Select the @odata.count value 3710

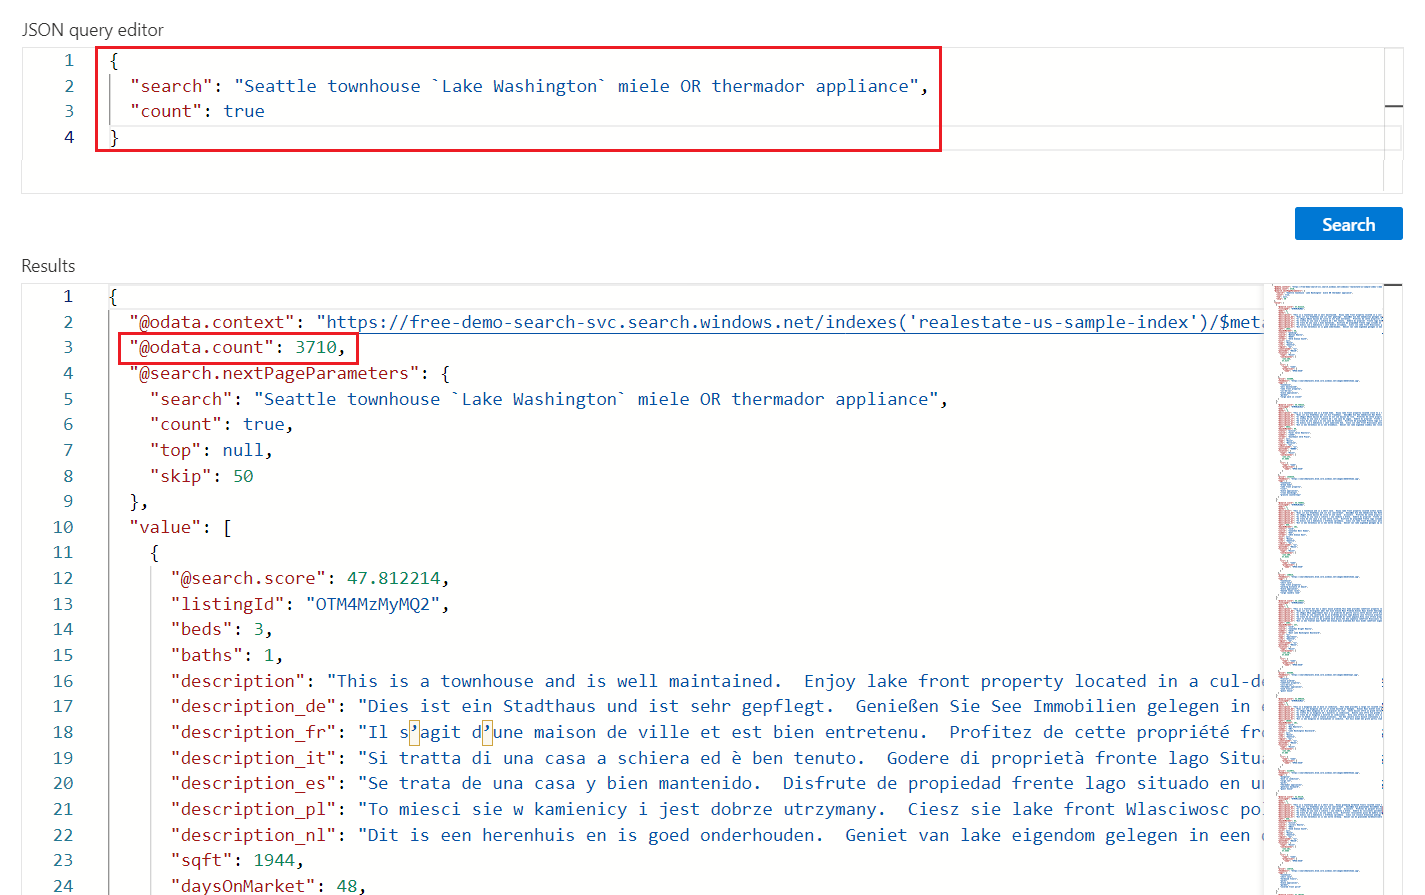pyautogui.click(x=316, y=347)
